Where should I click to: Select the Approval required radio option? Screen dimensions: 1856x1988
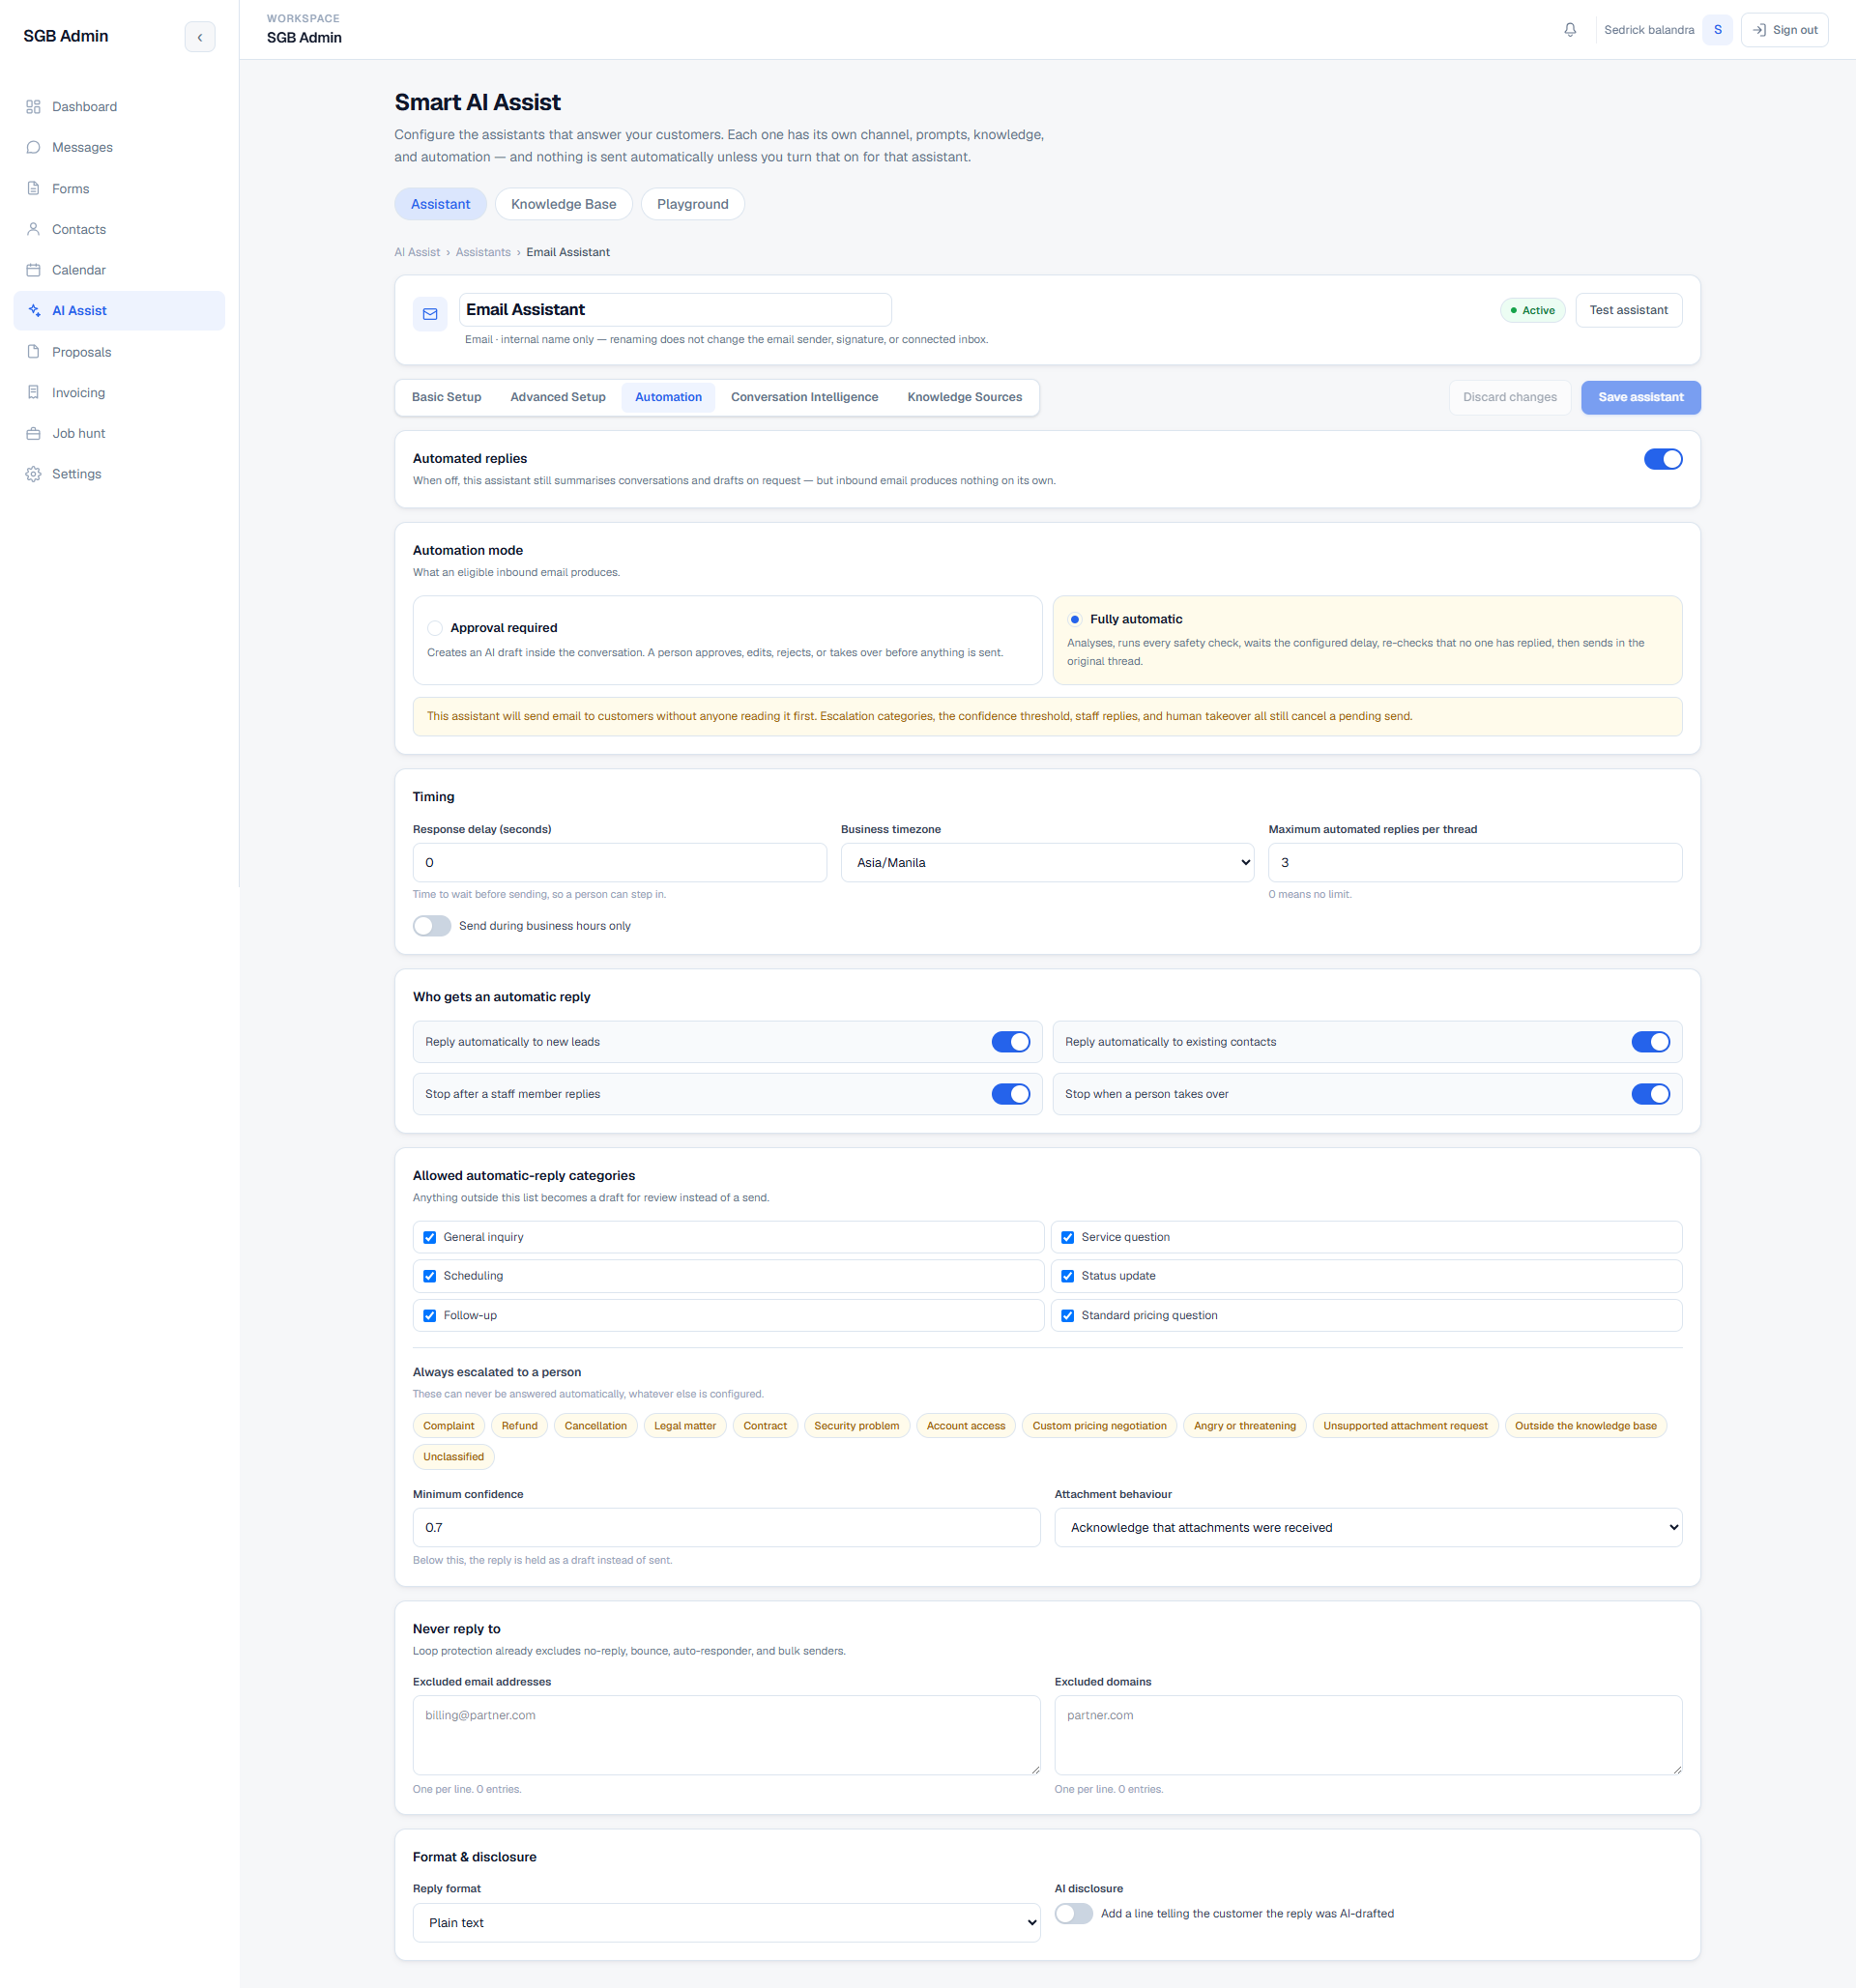tap(435, 628)
